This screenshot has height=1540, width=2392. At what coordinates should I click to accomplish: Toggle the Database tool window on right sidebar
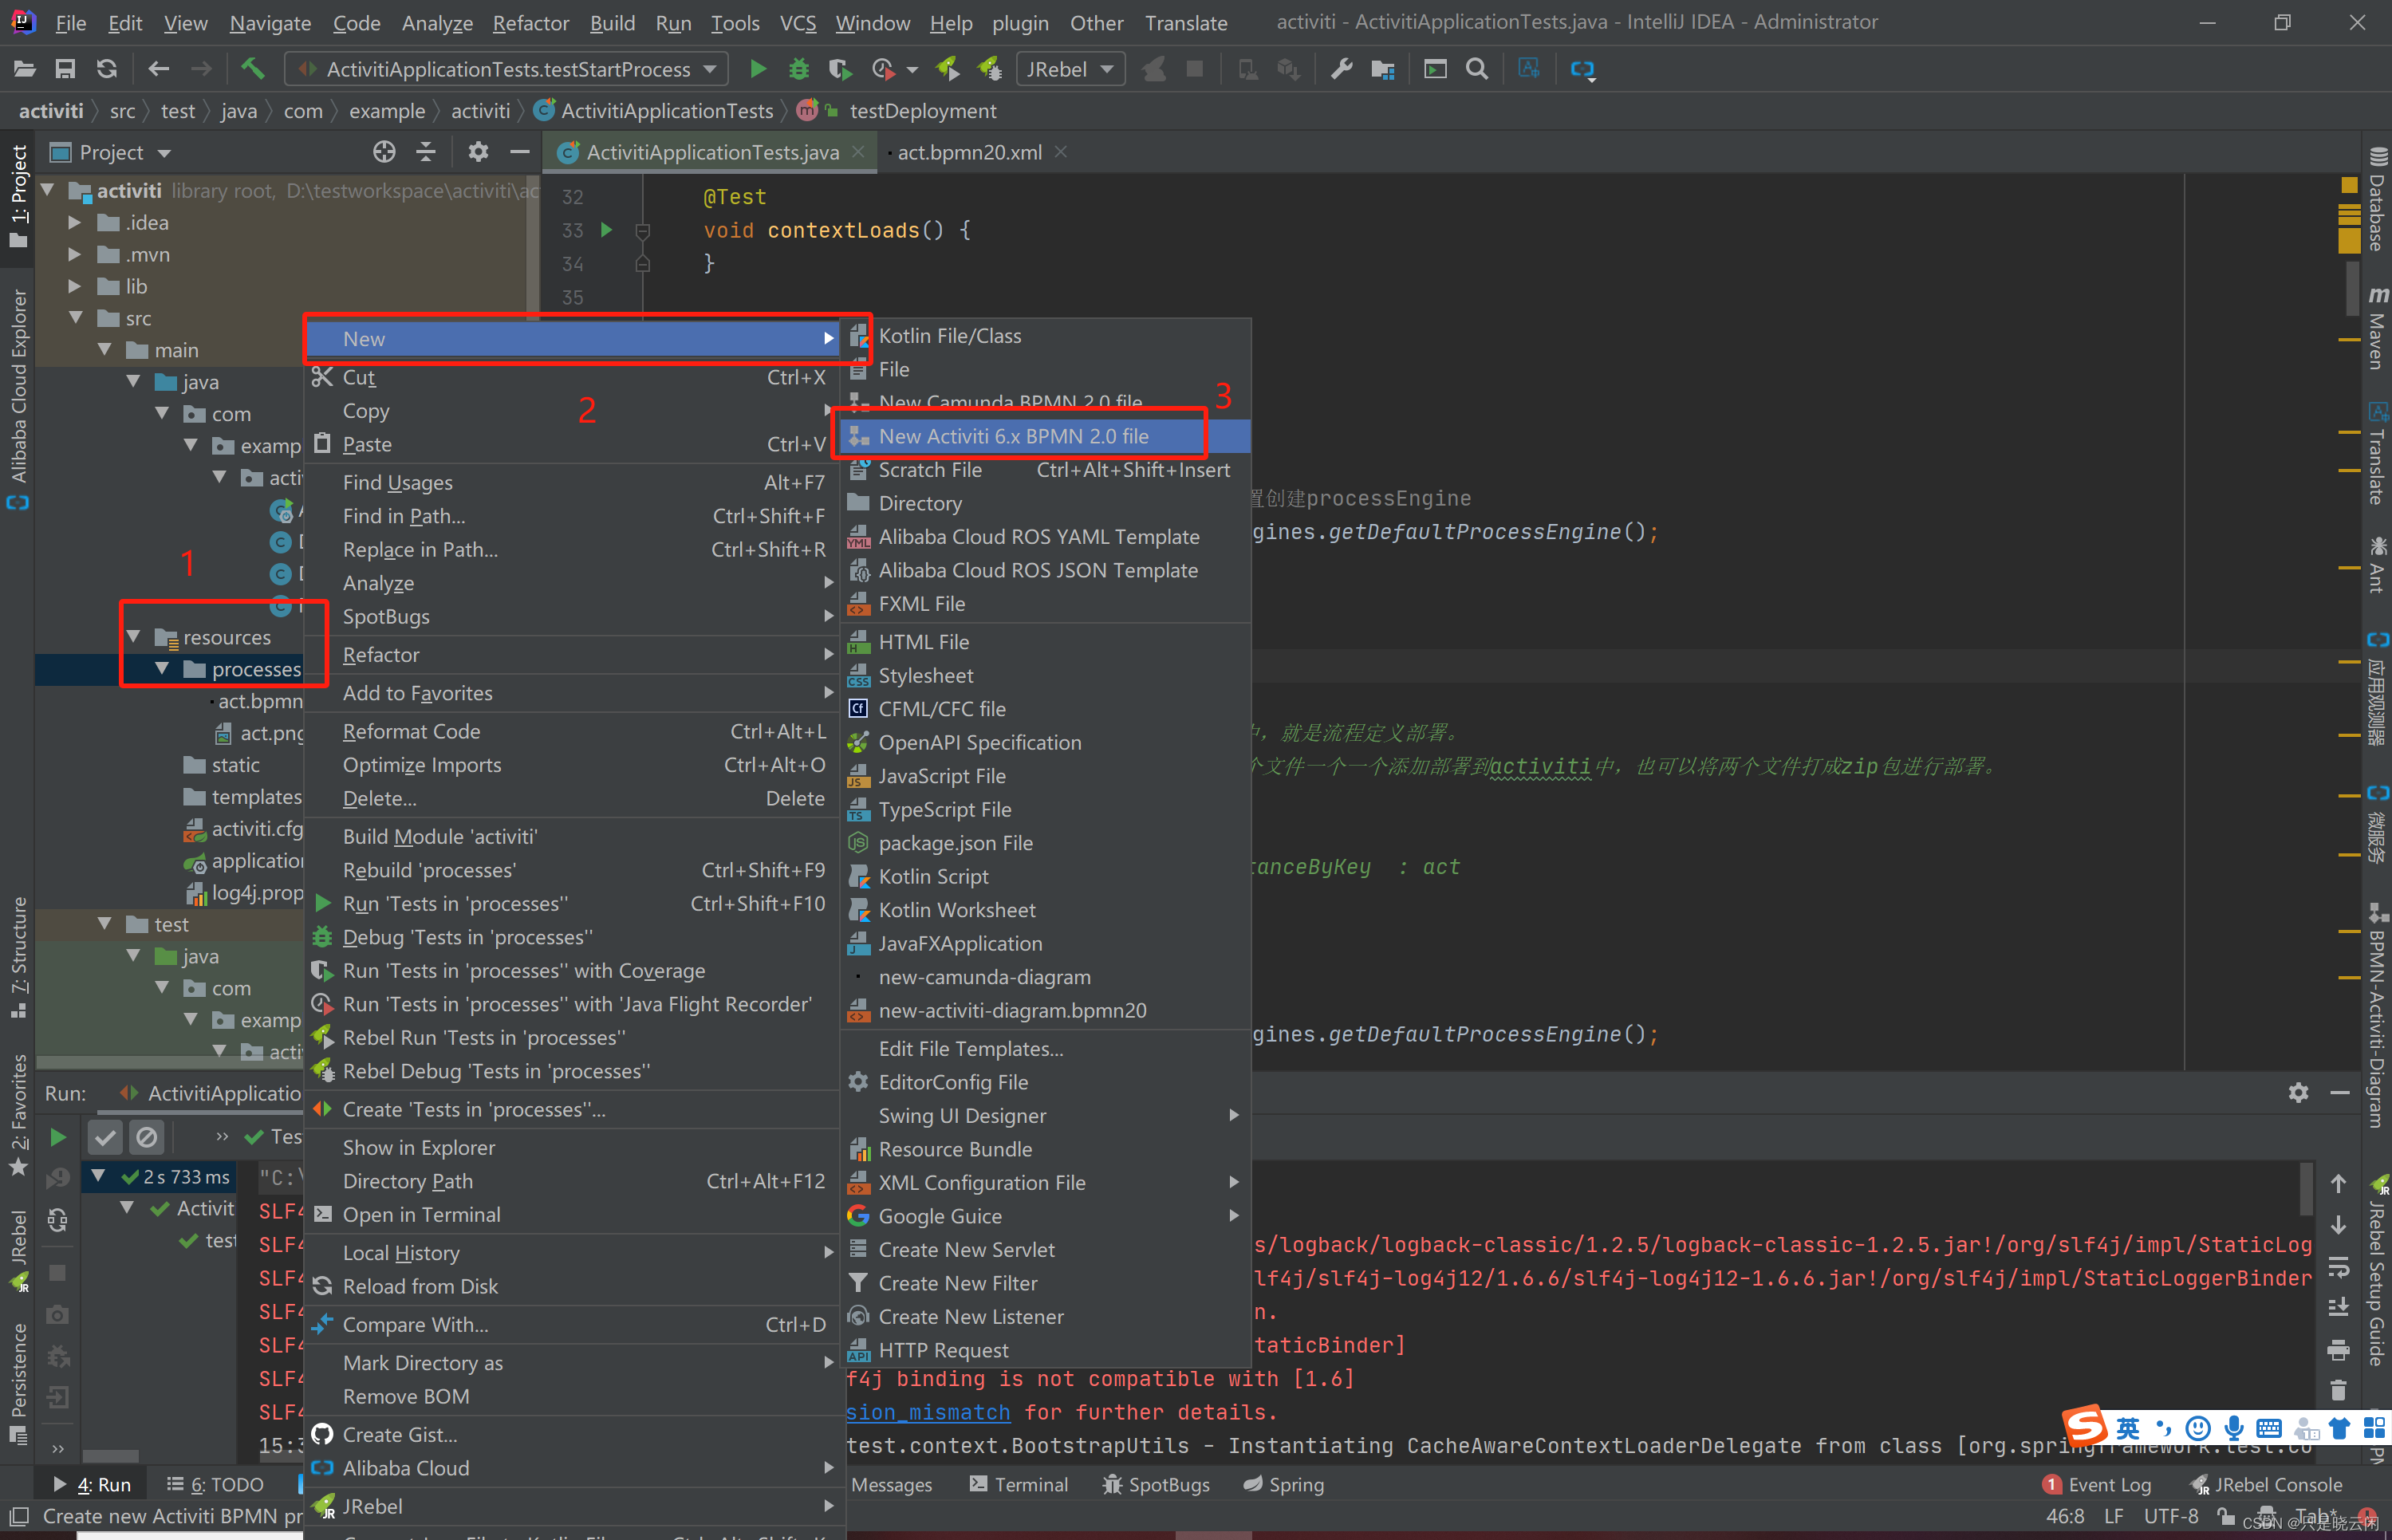tap(2377, 199)
